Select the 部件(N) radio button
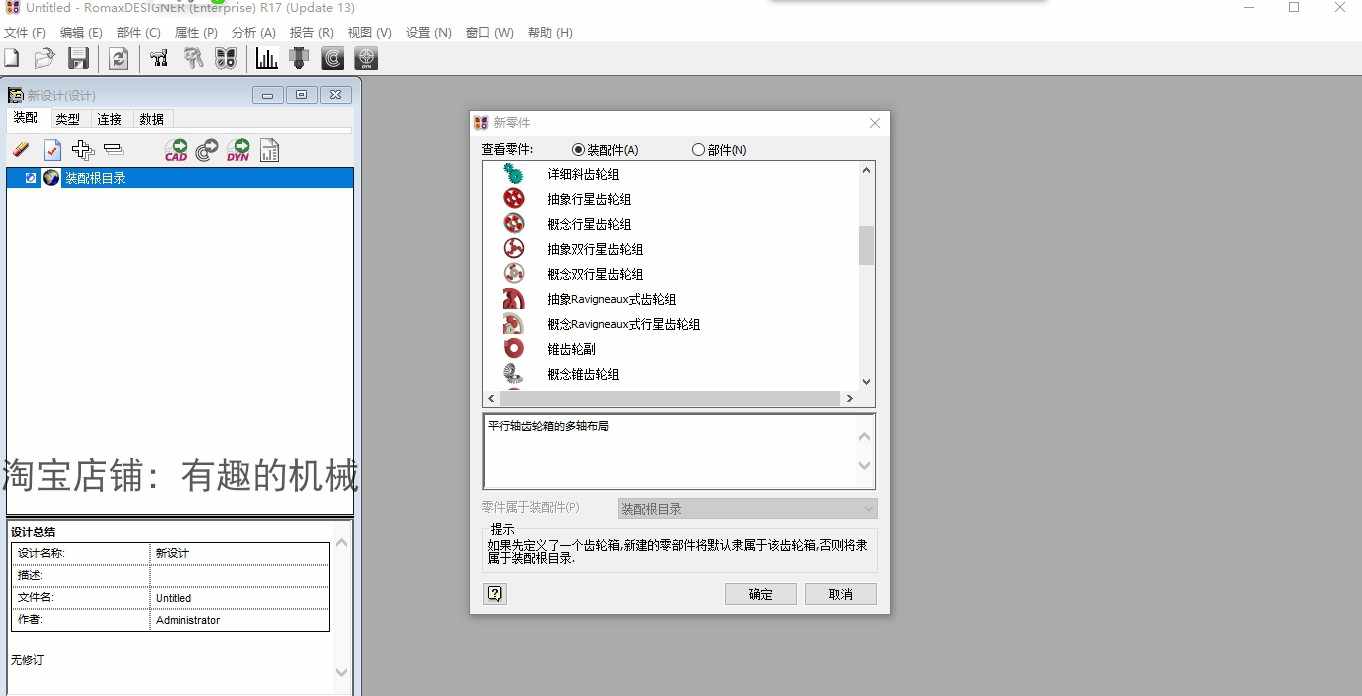This screenshot has width=1362, height=696. (x=698, y=150)
